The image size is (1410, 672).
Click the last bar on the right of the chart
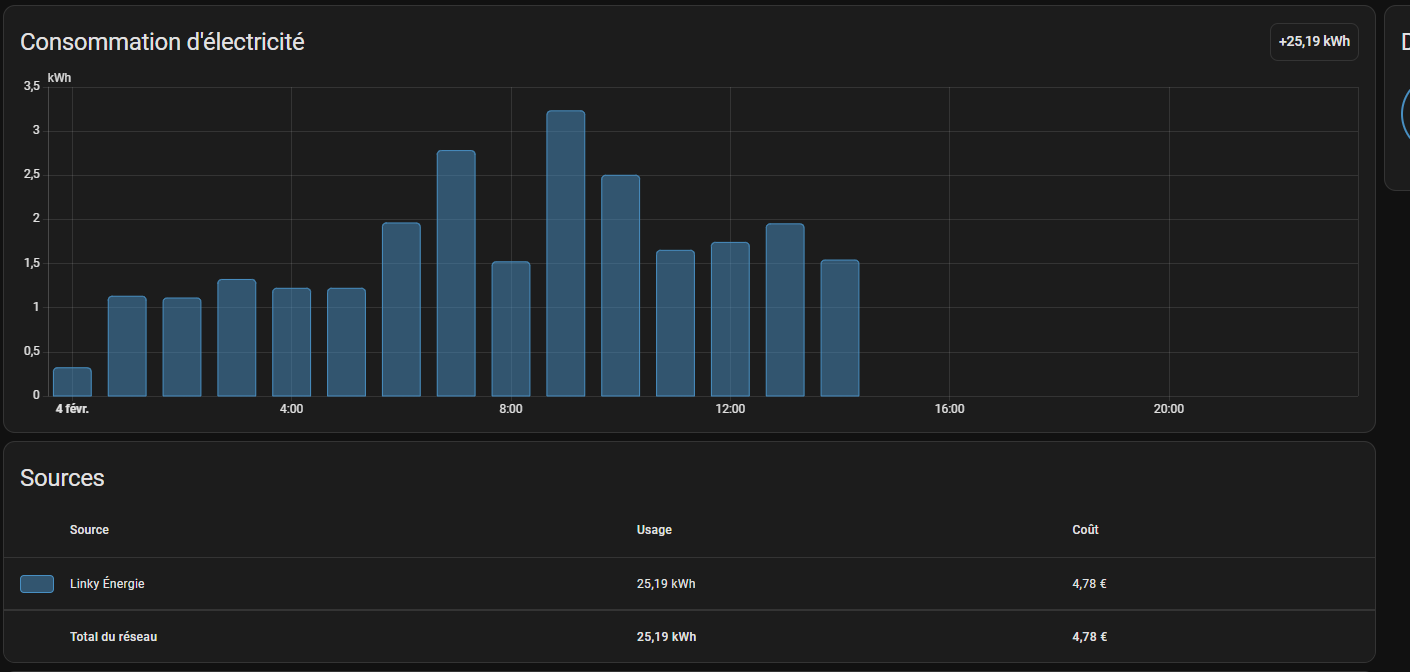click(x=839, y=328)
